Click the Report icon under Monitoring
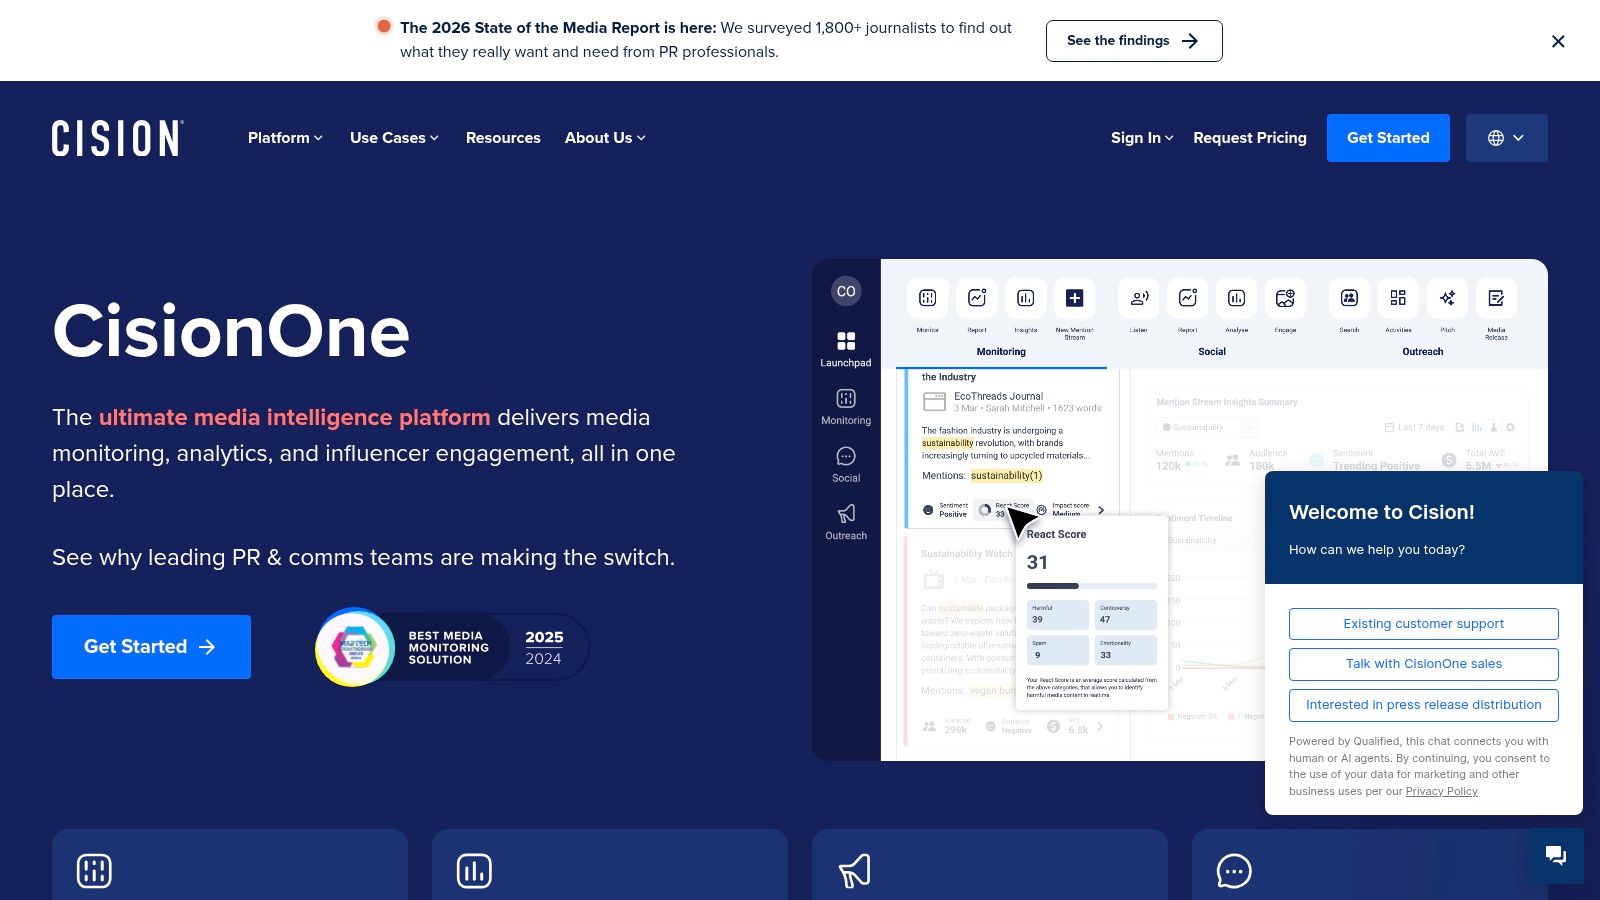The image size is (1600, 900). pyautogui.click(x=977, y=298)
